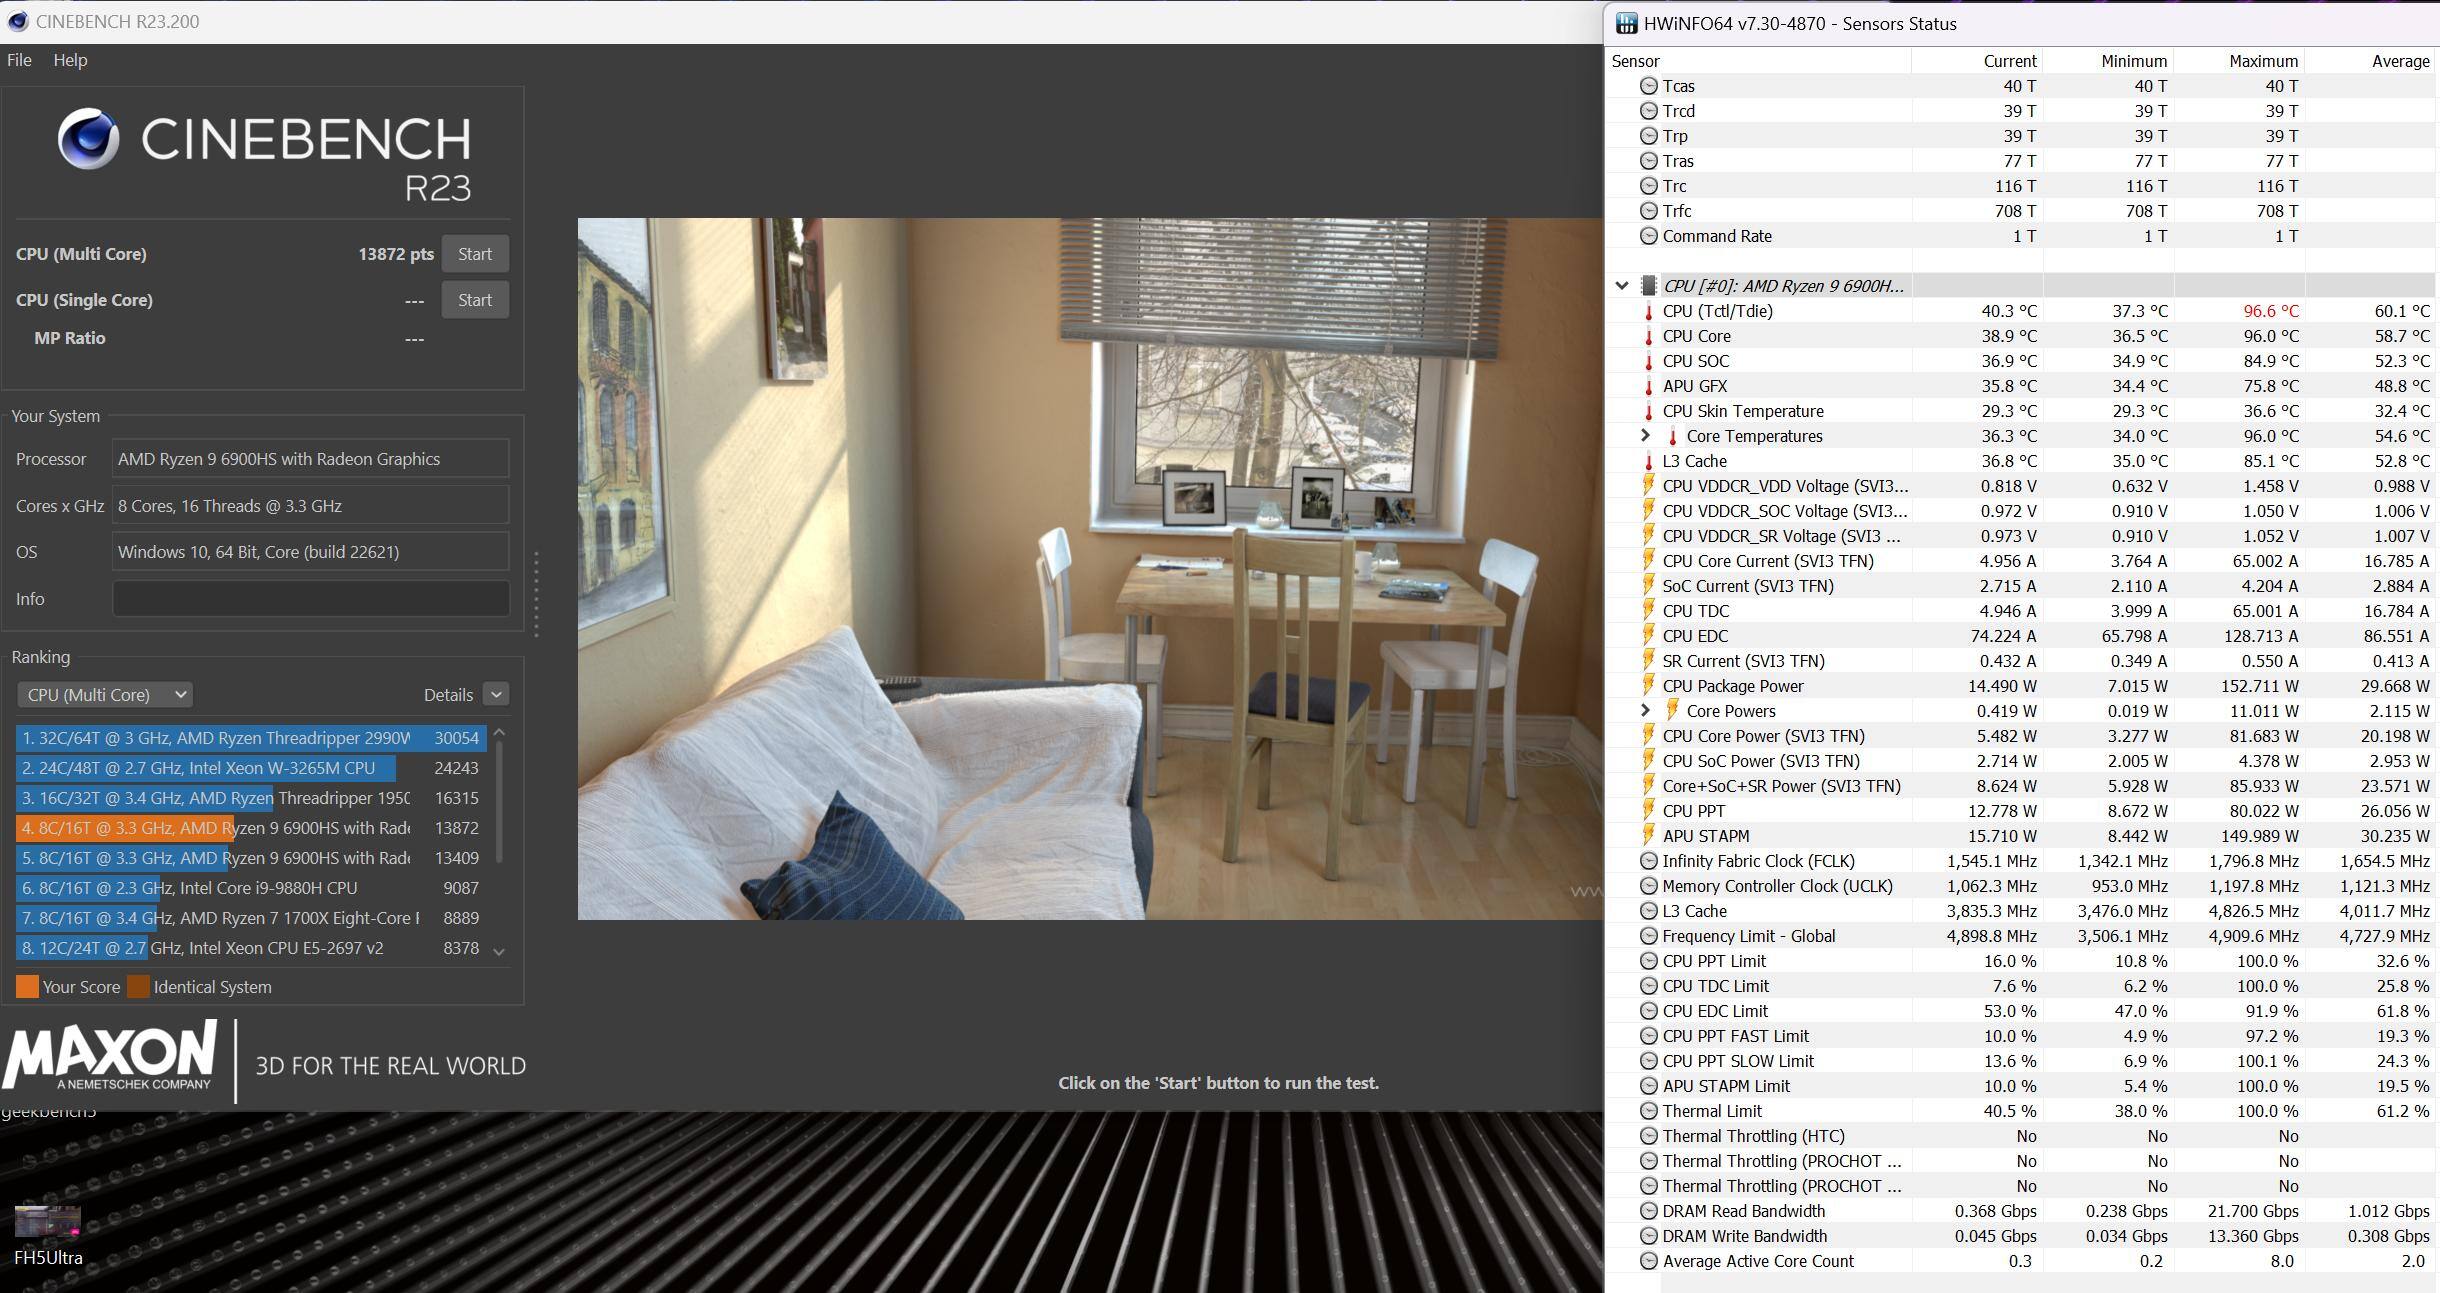Start the CPU Single Core test
The image size is (2440, 1293).
[x=475, y=300]
